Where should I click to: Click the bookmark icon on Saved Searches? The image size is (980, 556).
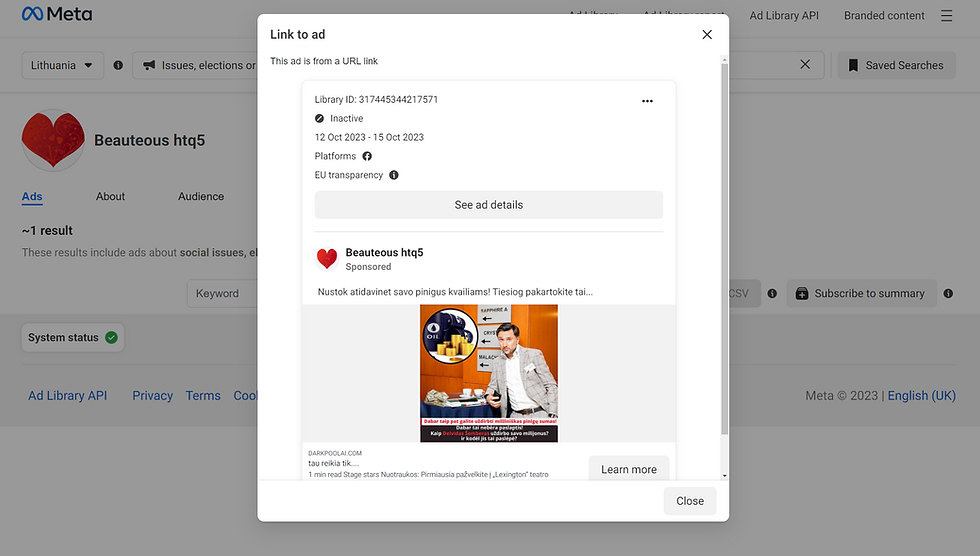click(853, 65)
